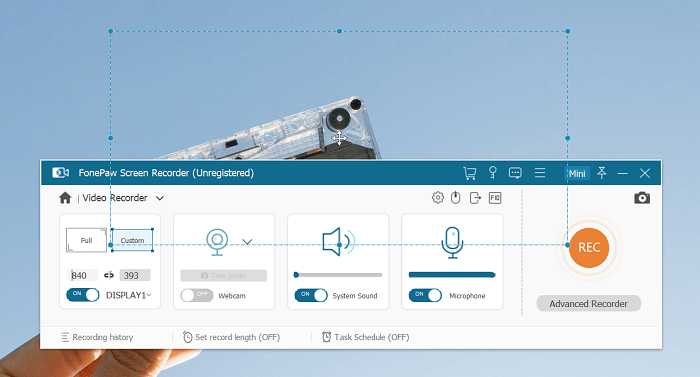The height and width of the screenshot is (377, 700).
Task: Click the register key icon
Action: [x=492, y=172]
